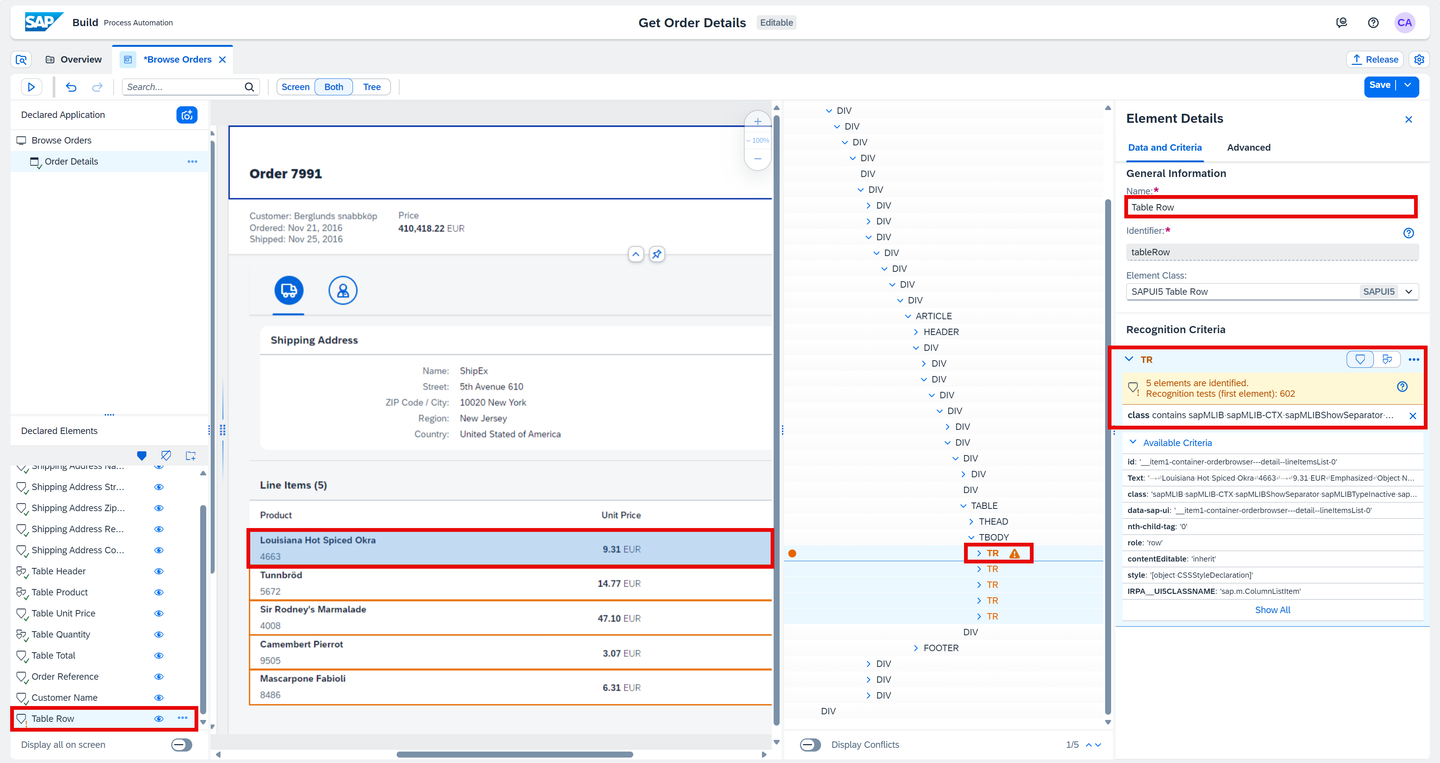Open the Advanced tab in Element Details
The image size is (1440, 763).
point(1249,147)
